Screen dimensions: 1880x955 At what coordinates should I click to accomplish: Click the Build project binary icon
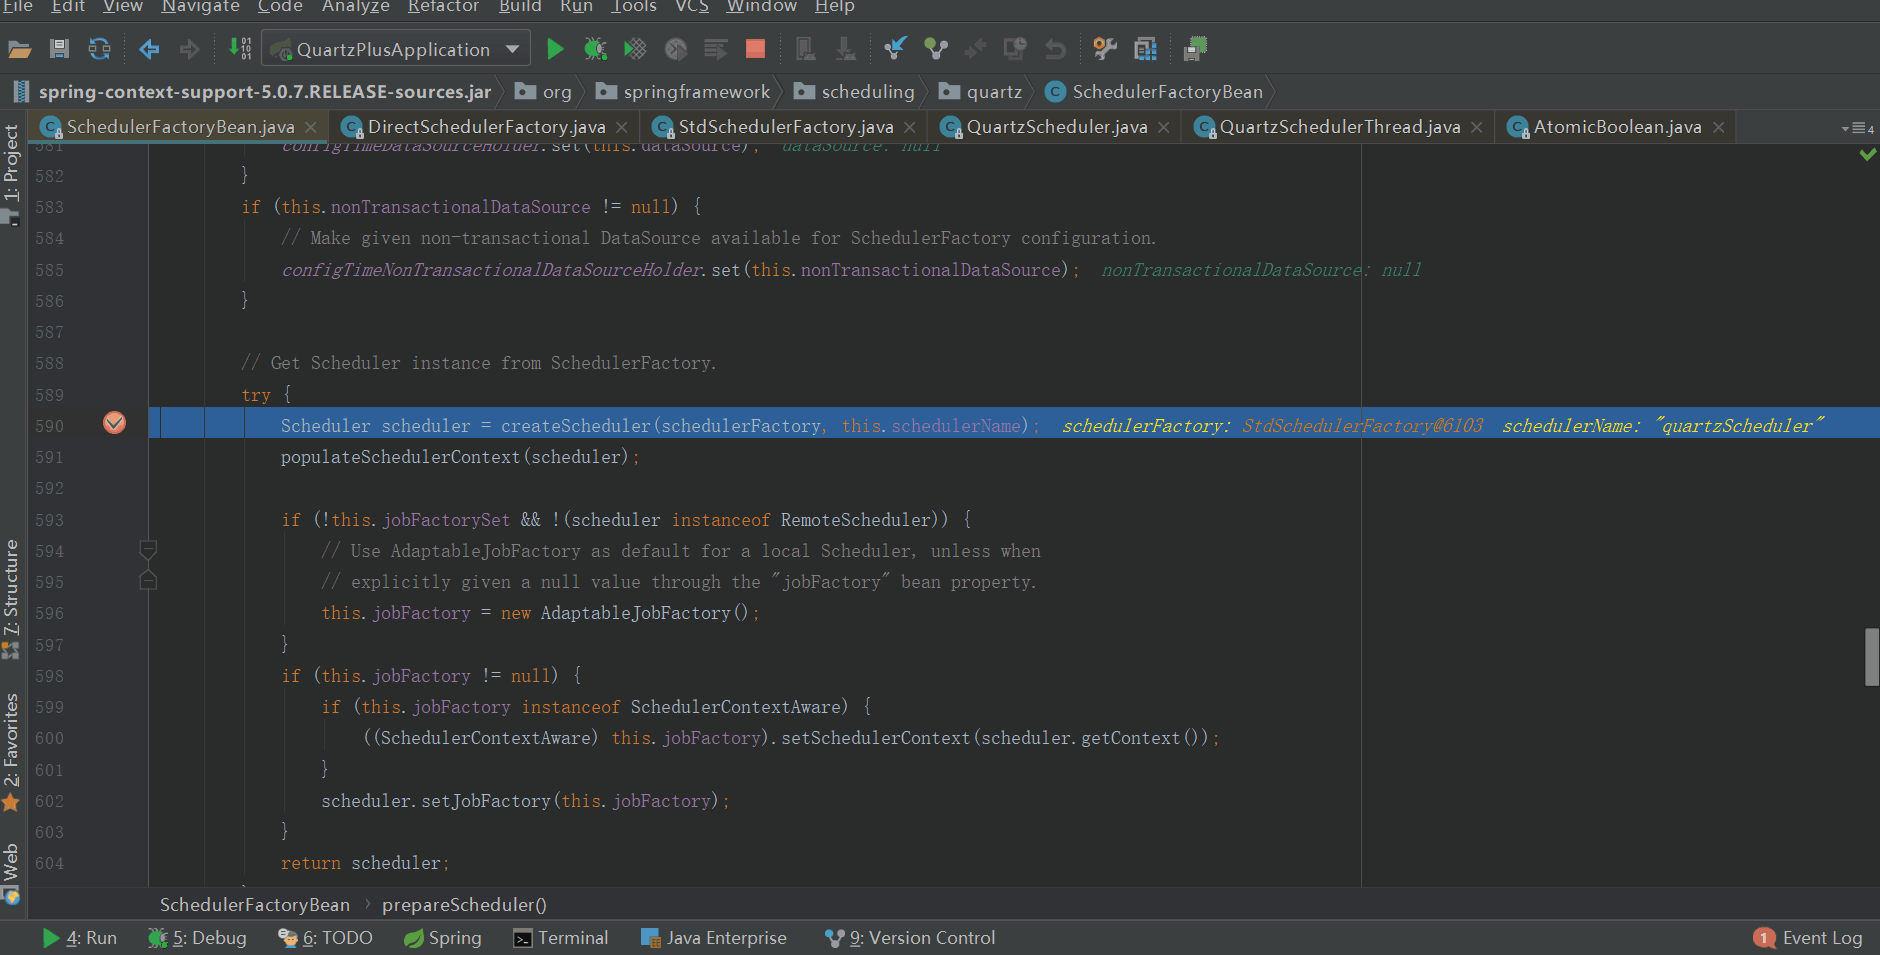click(239, 48)
